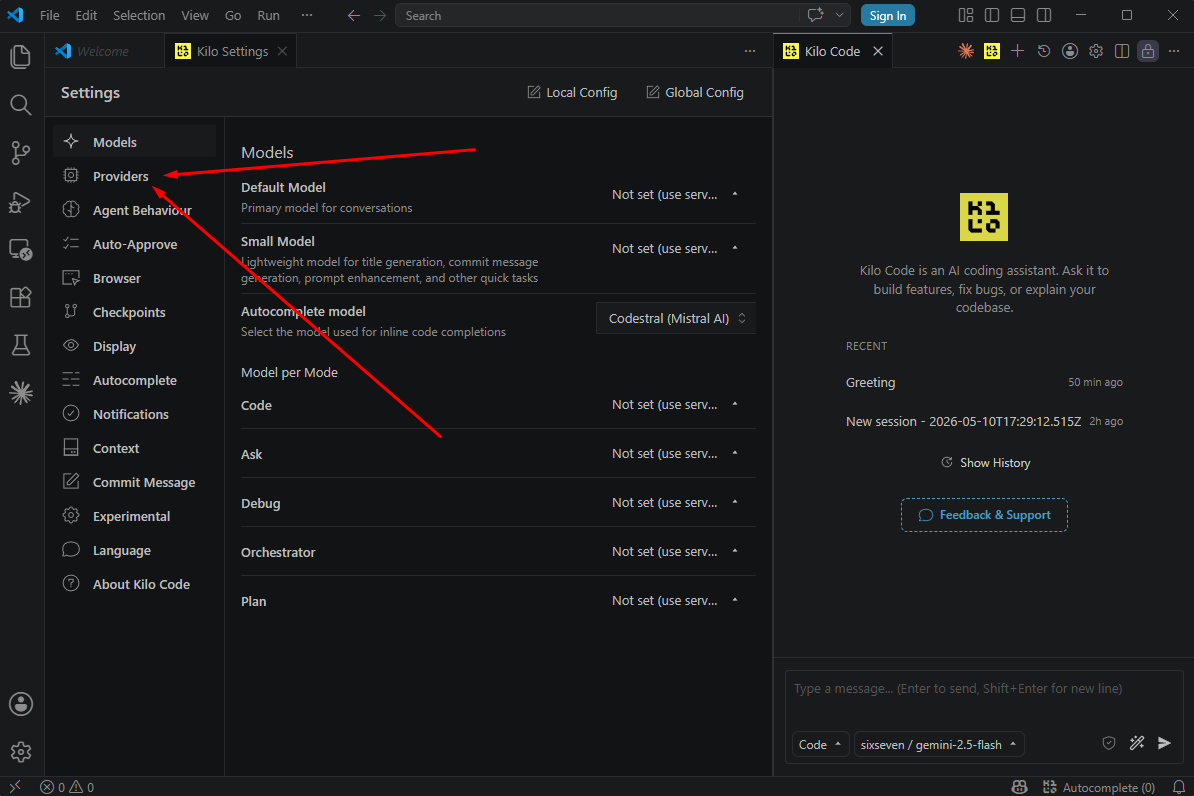Viewport: 1194px width, 796px height.
Task: Click the enhance prompt magic wand icon
Action: point(1137,743)
